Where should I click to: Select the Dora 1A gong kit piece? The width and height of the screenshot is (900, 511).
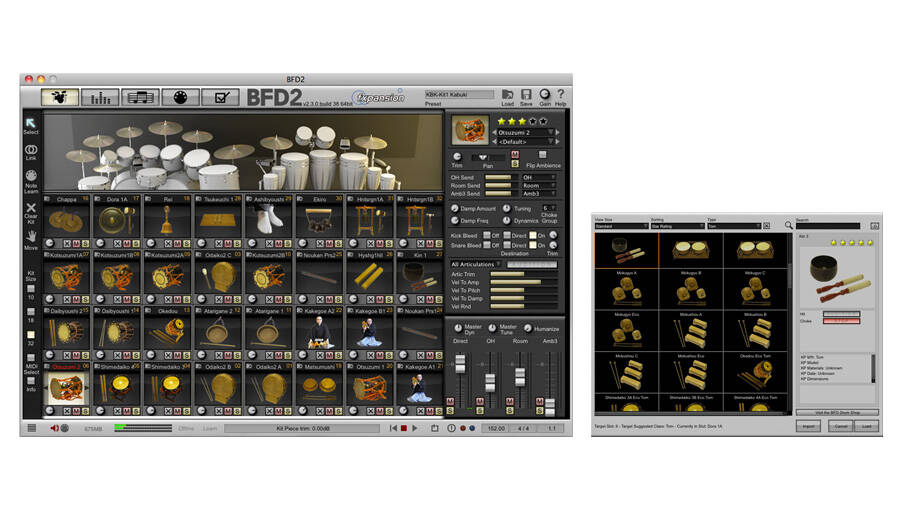click(x=117, y=220)
